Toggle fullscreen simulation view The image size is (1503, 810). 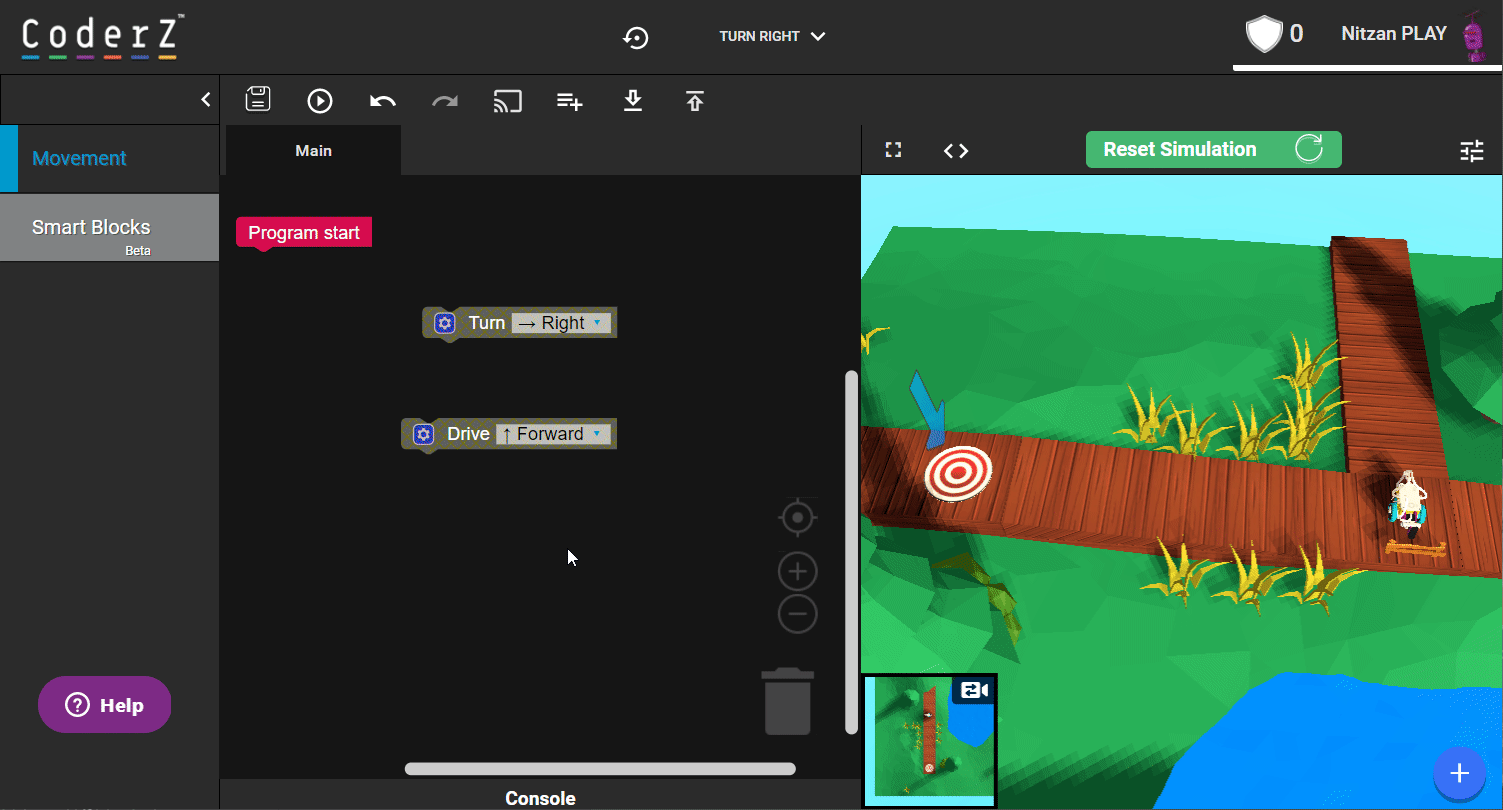tap(894, 150)
